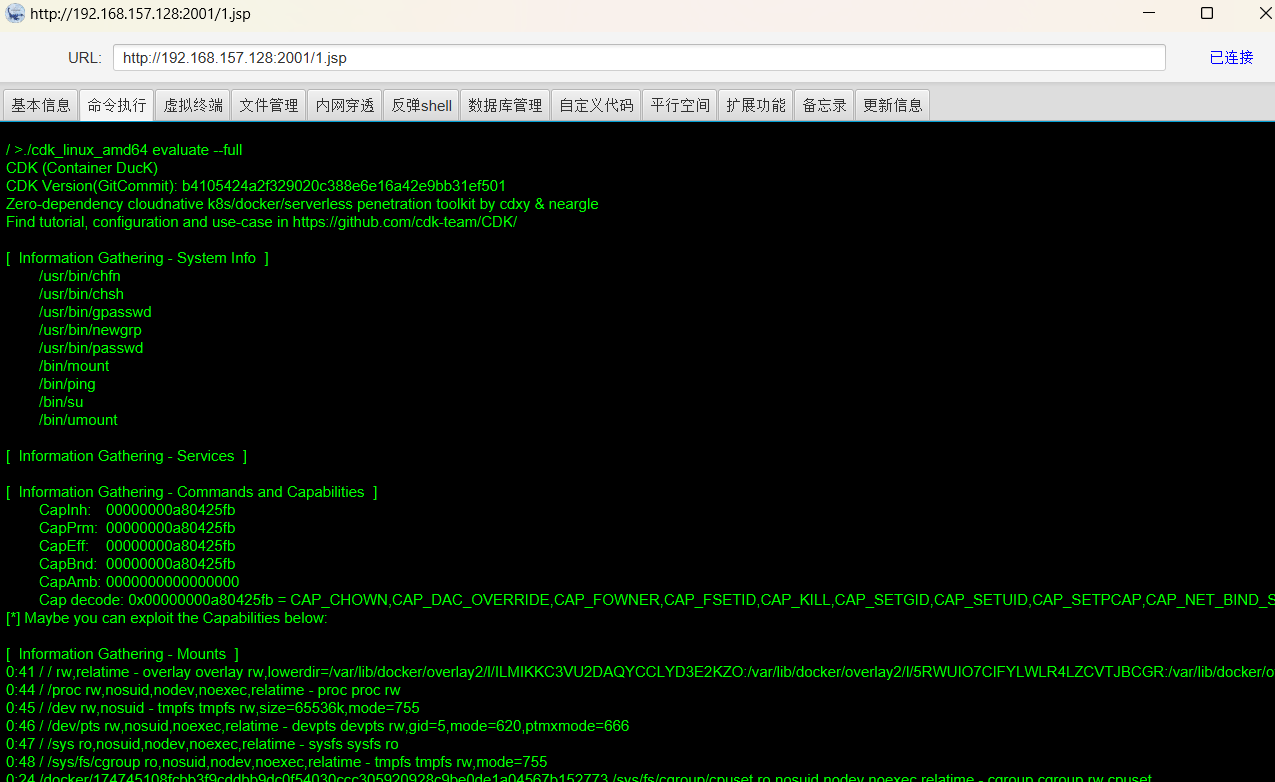Open the 平行空间 tab
This screenshot has height=782, width=1275.
coord(680,105)
